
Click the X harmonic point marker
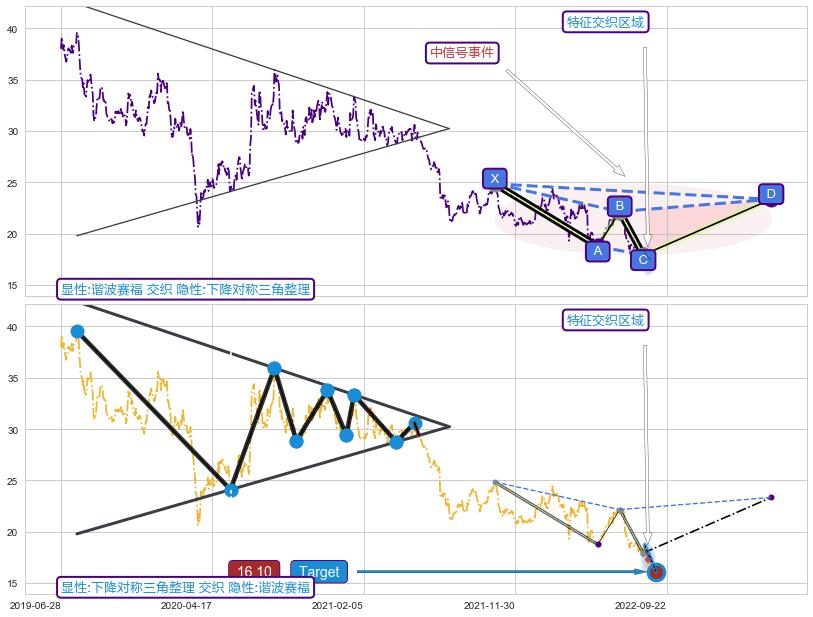click(495, 179)
